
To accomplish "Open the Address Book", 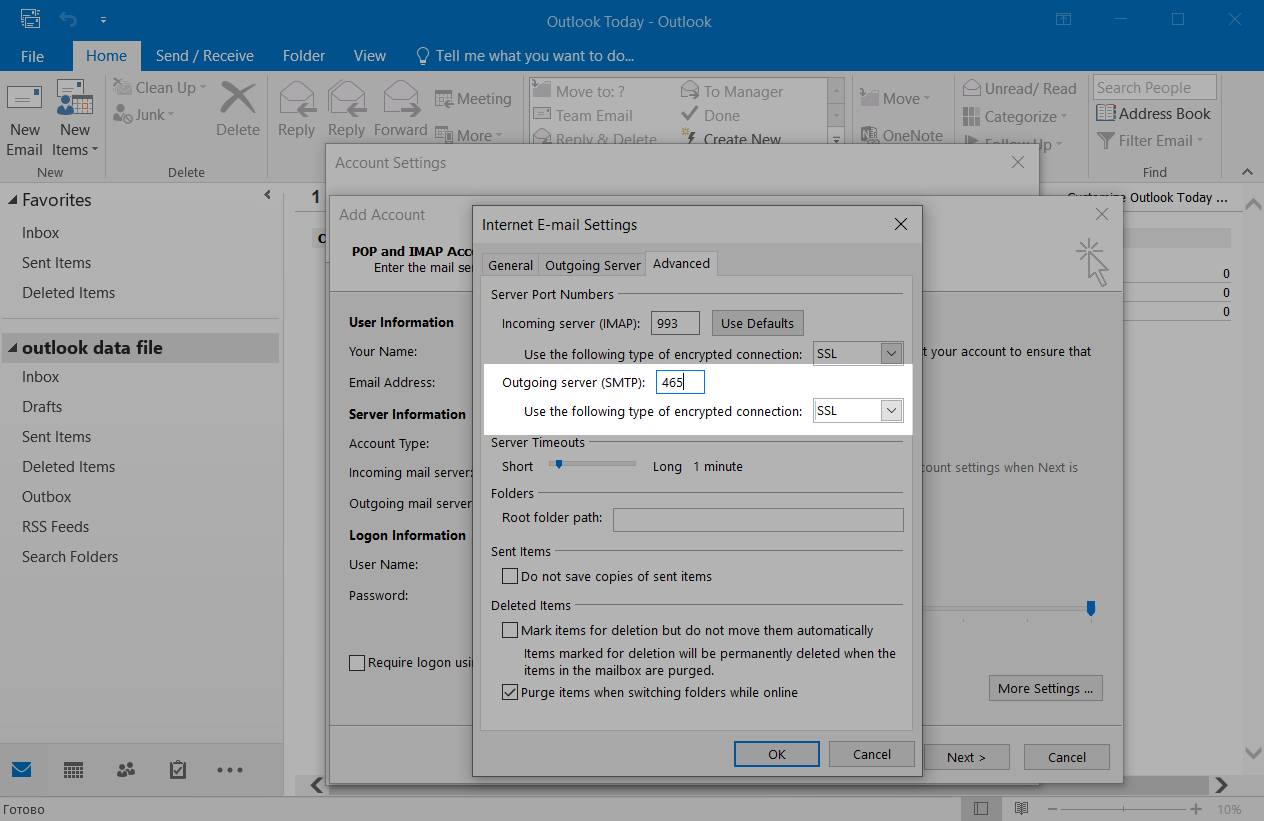I will pyautogui.click(x=1153, y=114).
